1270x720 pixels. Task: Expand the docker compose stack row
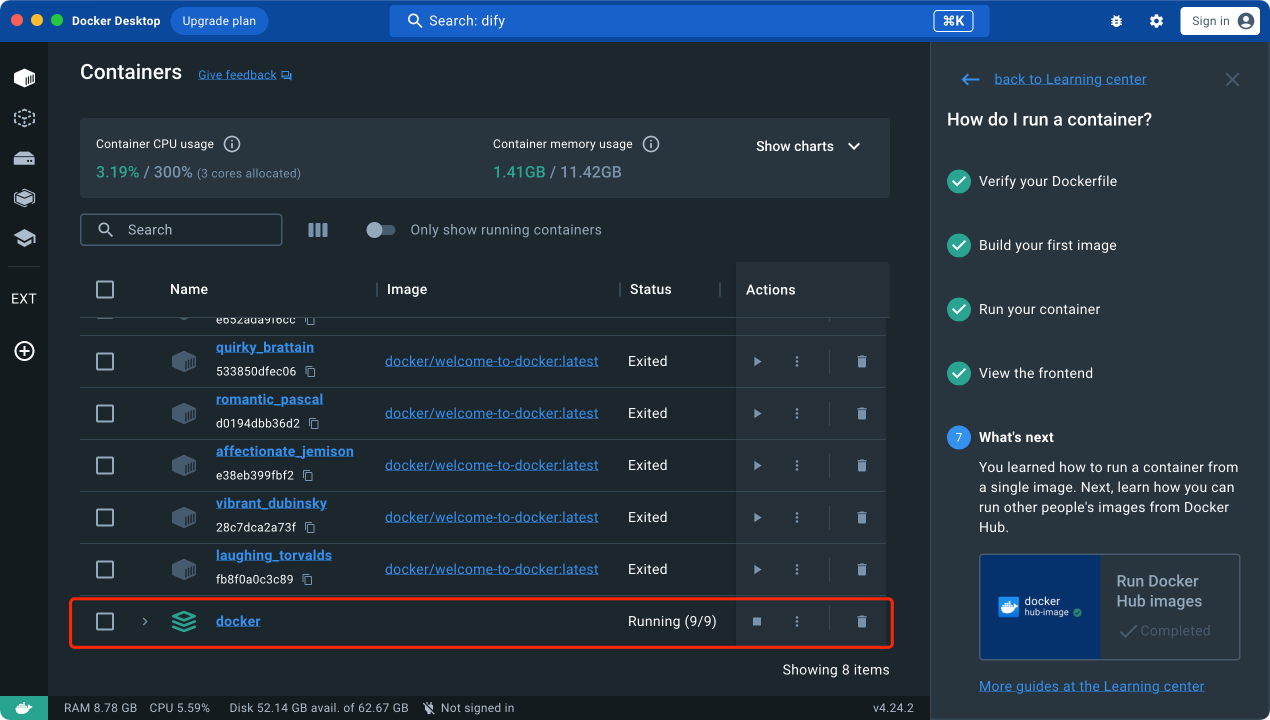(145, 621)
